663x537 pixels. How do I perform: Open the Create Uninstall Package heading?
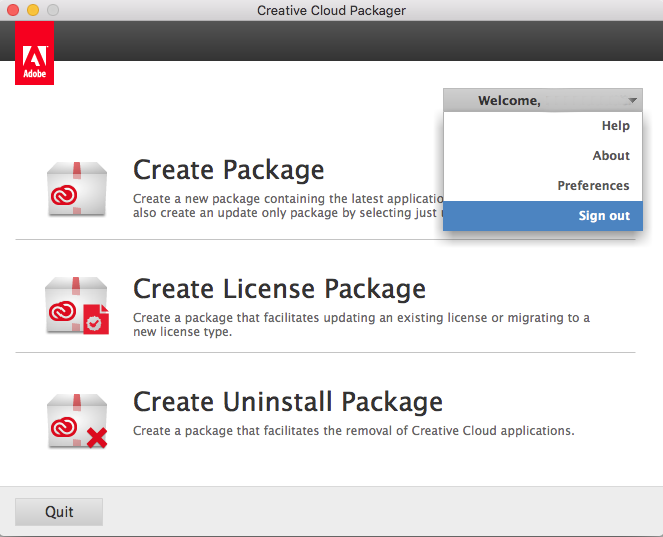tap(288, 401)
